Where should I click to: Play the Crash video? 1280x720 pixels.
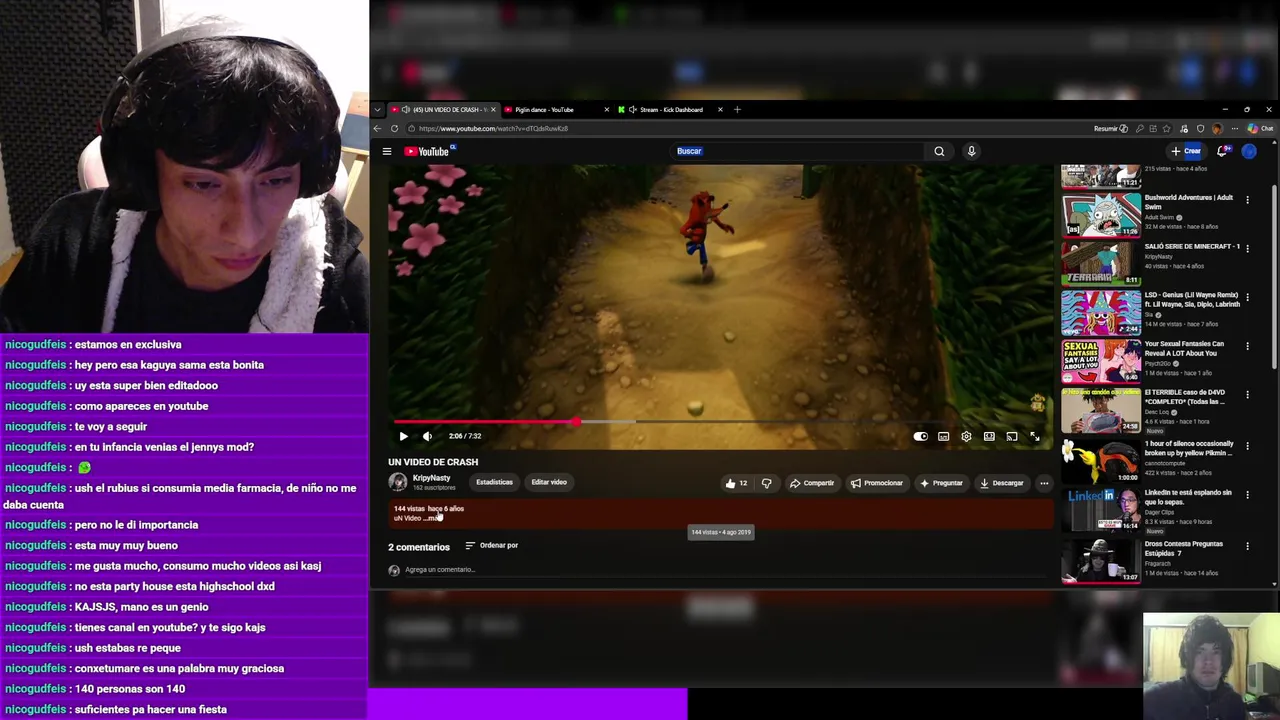403,436
